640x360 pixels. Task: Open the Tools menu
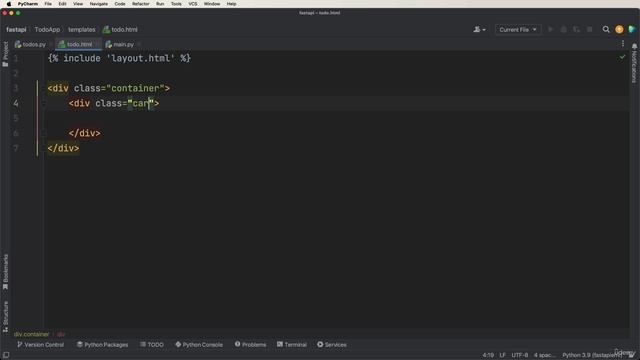[x=176, y=4]
